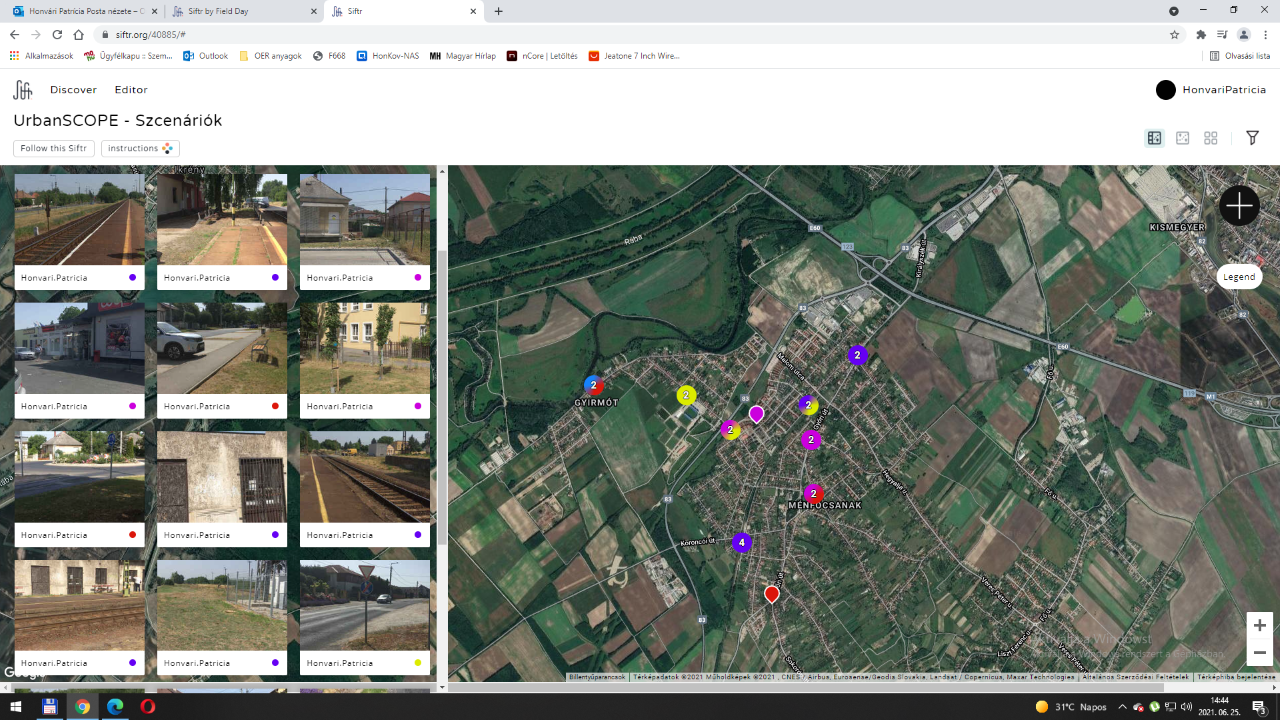This screenshot has width=1280, height=720.
Task: Open HonKov-NAS bookmark
Action: click(x=388, y=56)
